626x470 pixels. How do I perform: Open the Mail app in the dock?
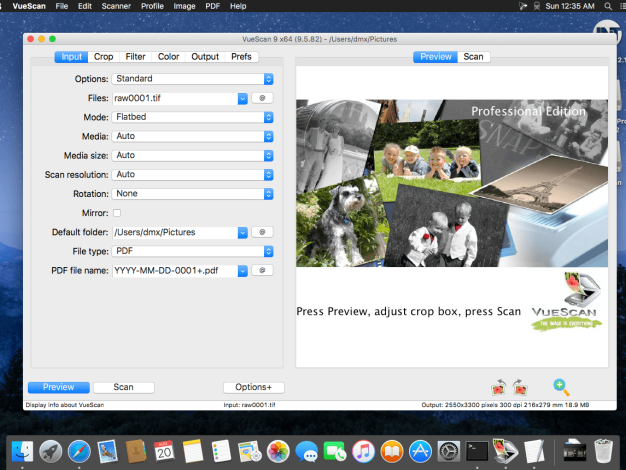(x=107, y=452)
